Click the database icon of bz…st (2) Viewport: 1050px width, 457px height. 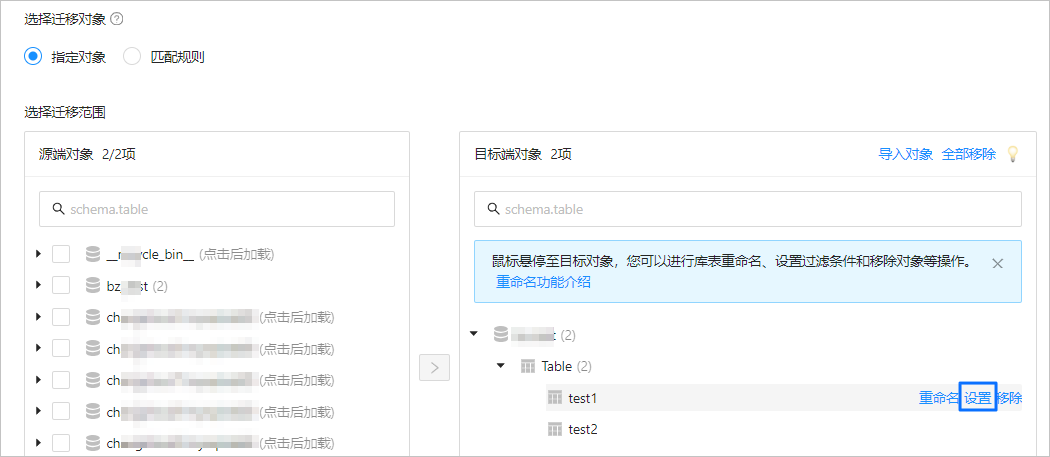pyautogui.click(x=93, y=285)
